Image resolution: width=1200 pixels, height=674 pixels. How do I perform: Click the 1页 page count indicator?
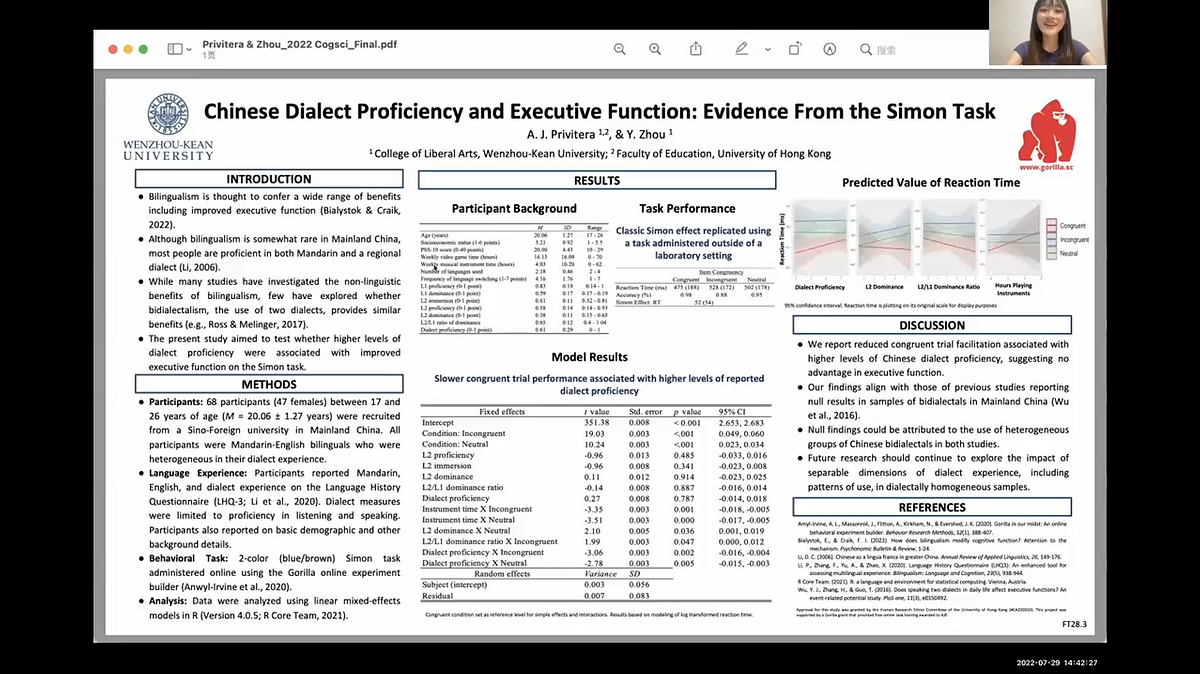[x=208, y=56]
